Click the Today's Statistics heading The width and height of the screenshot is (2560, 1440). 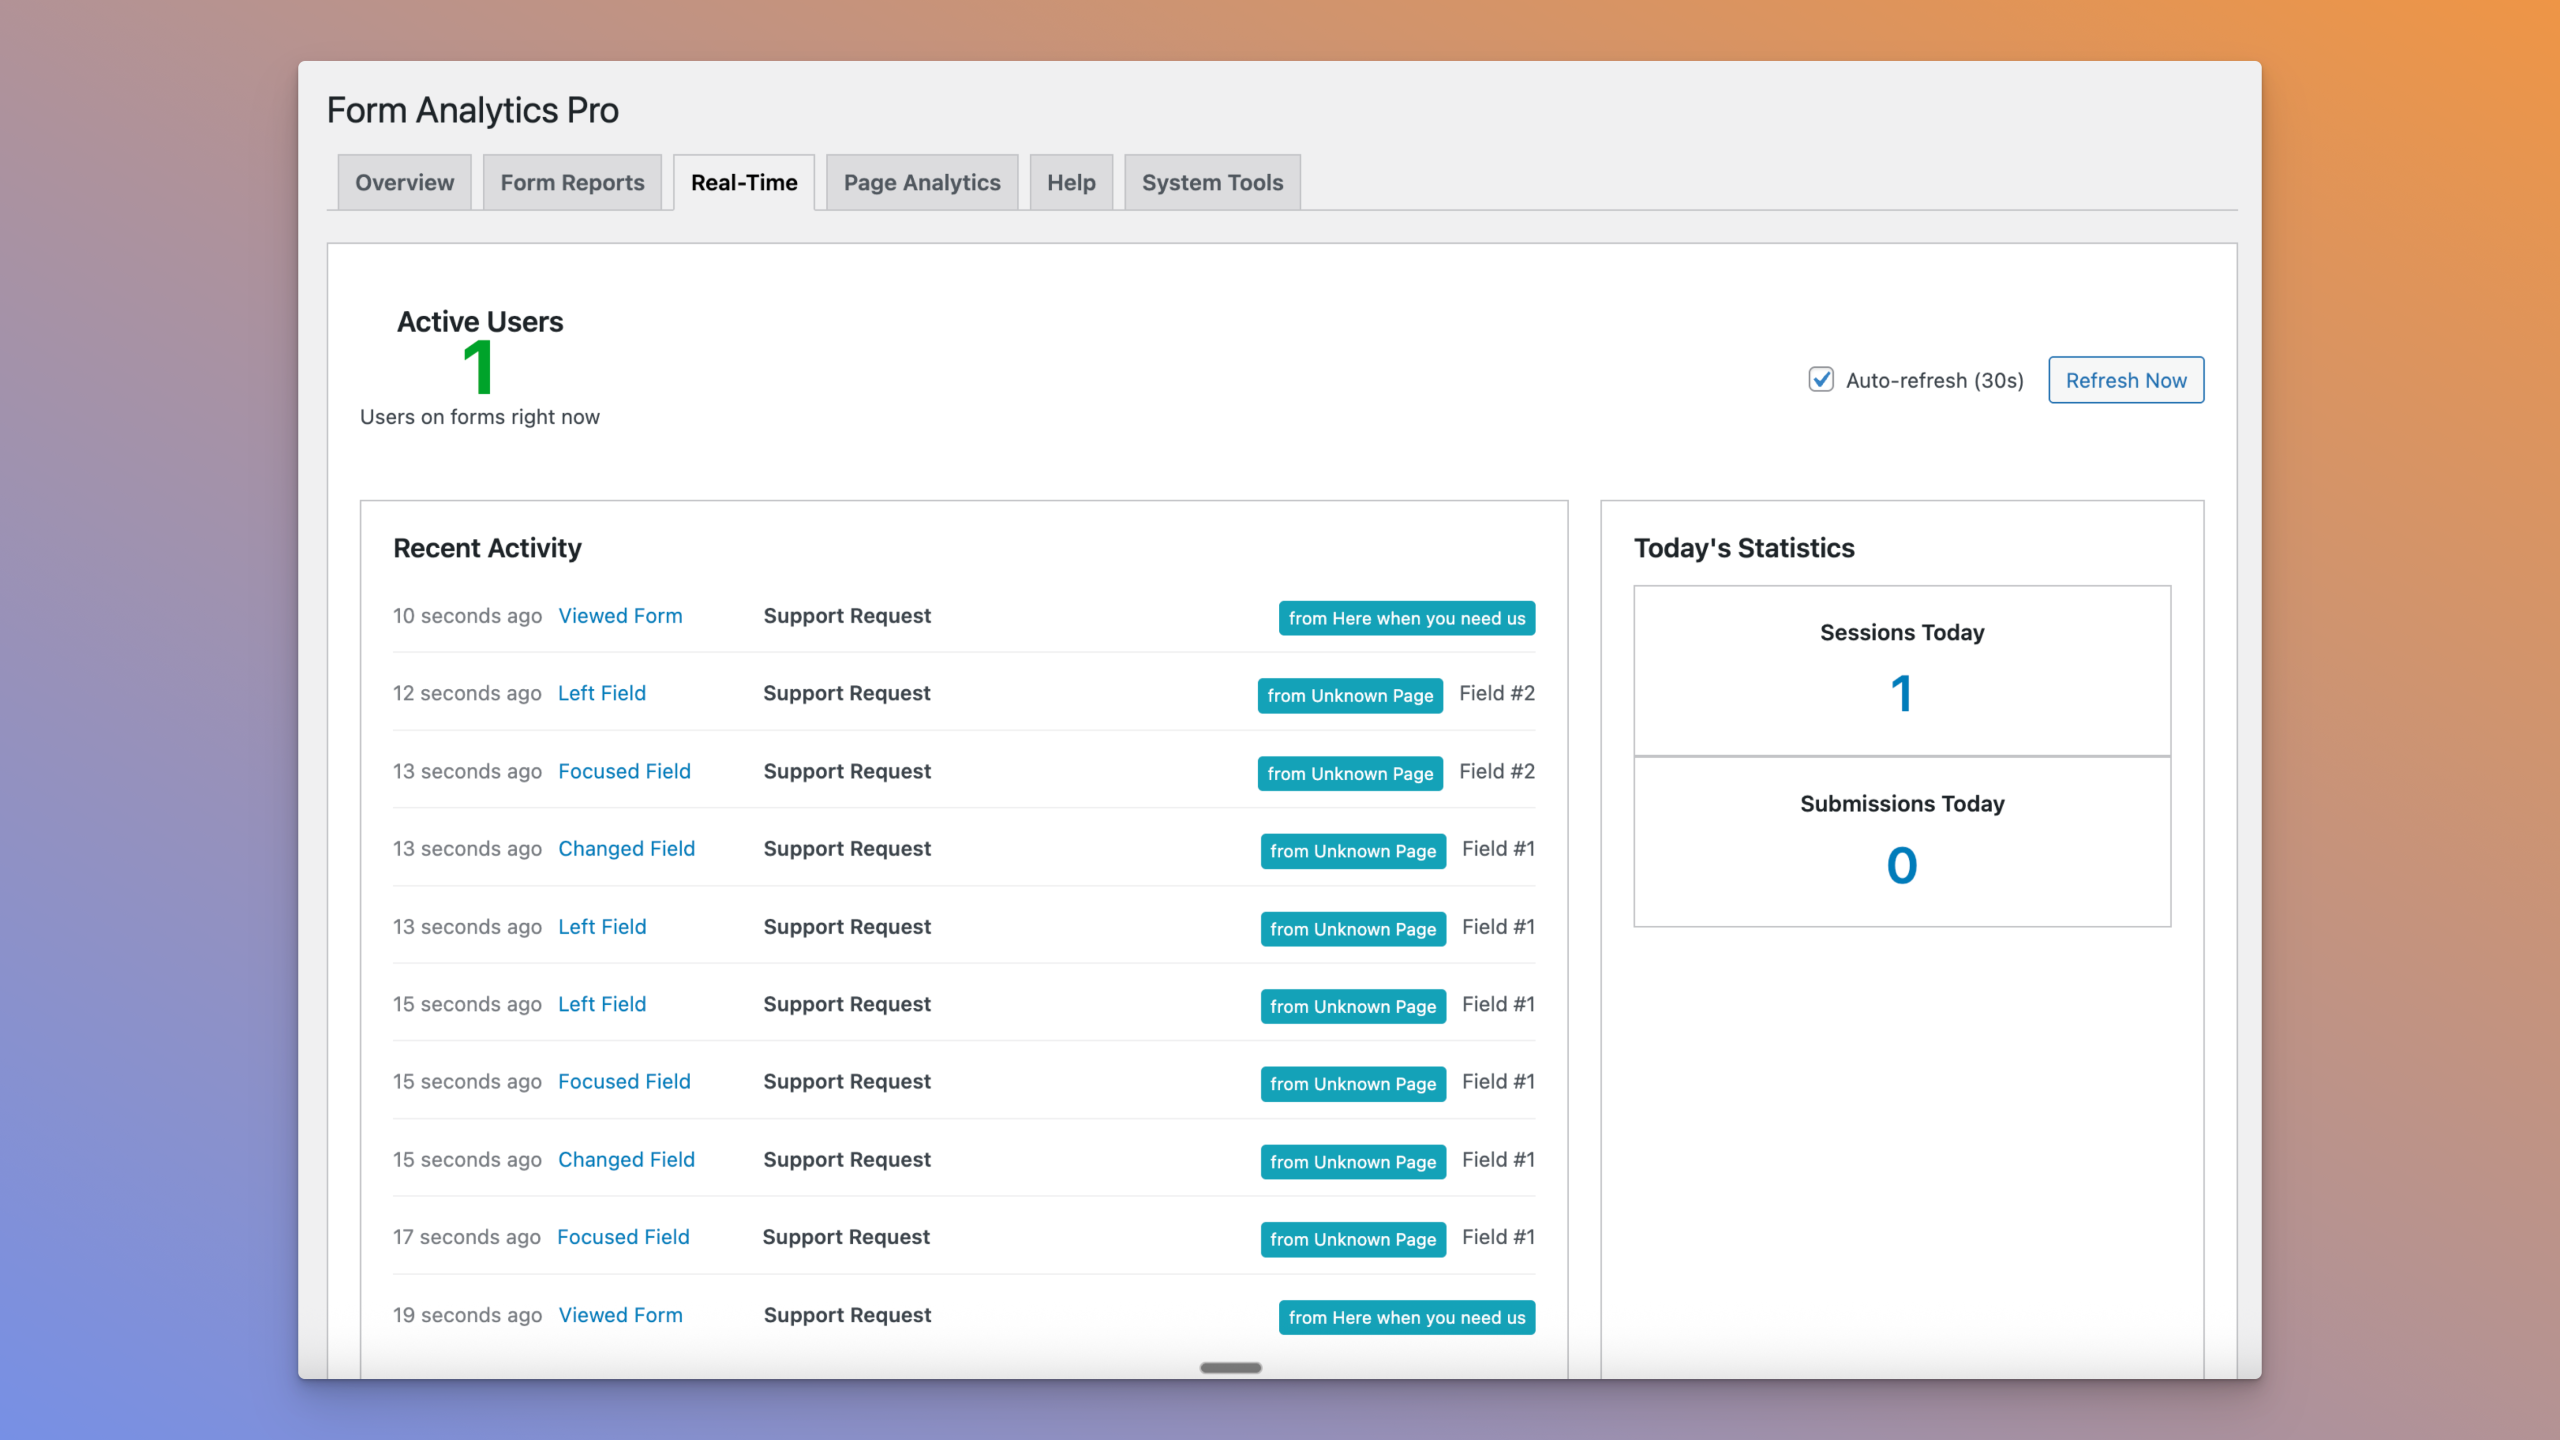coord(1744,548)
